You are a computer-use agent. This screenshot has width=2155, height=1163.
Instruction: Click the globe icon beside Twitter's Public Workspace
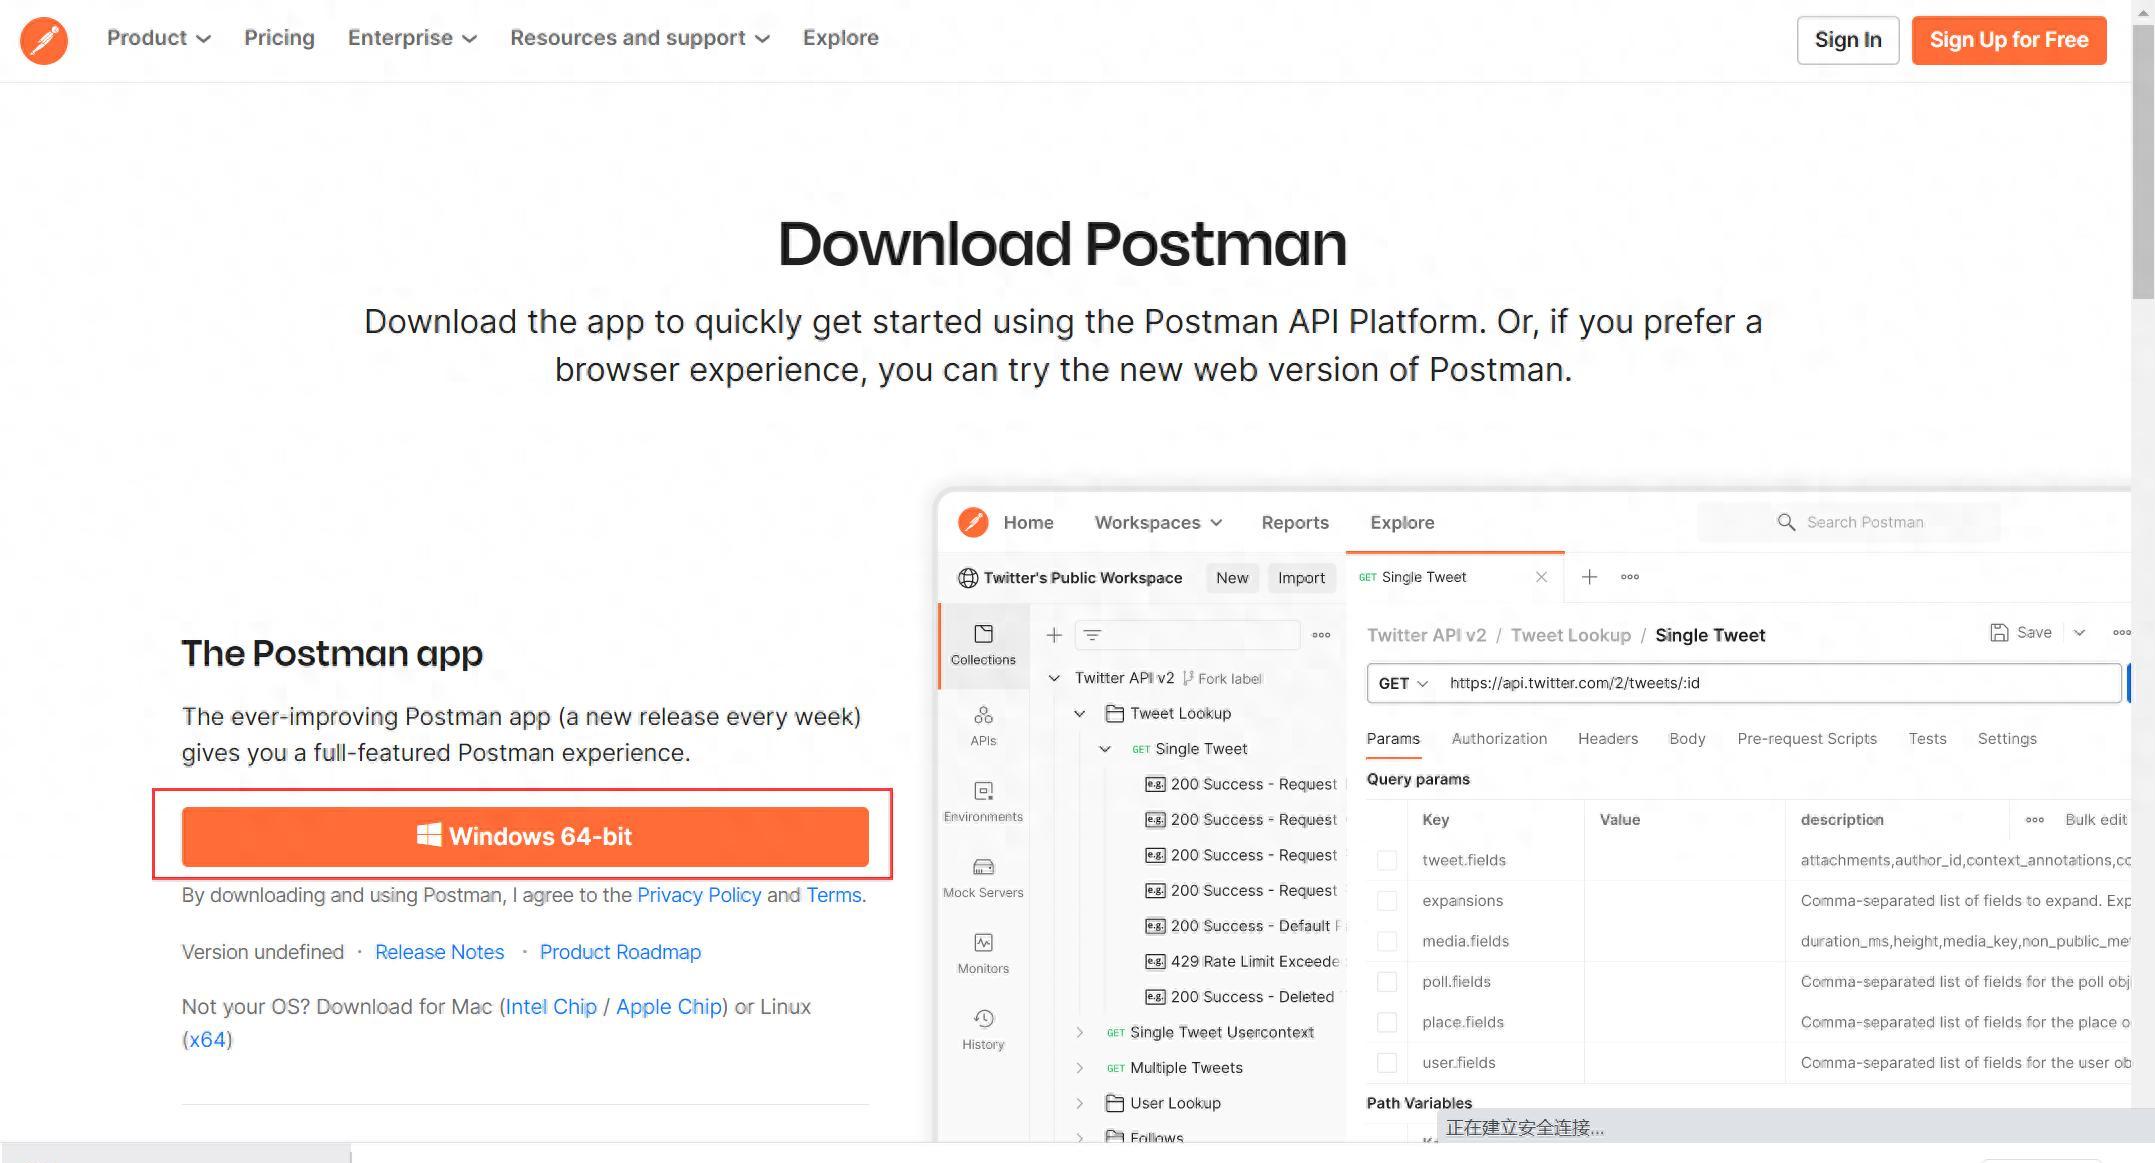968,578
